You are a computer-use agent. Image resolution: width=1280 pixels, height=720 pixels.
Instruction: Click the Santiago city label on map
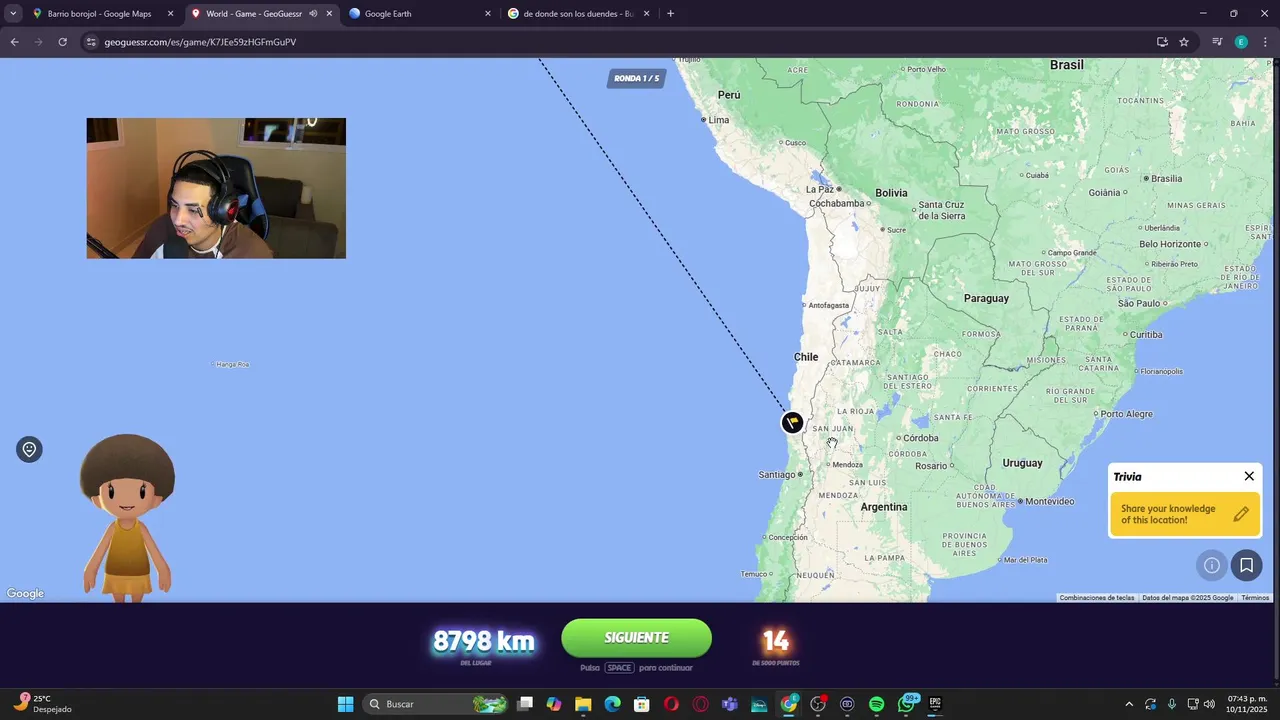pyautogui.click(x=776, y=475)
